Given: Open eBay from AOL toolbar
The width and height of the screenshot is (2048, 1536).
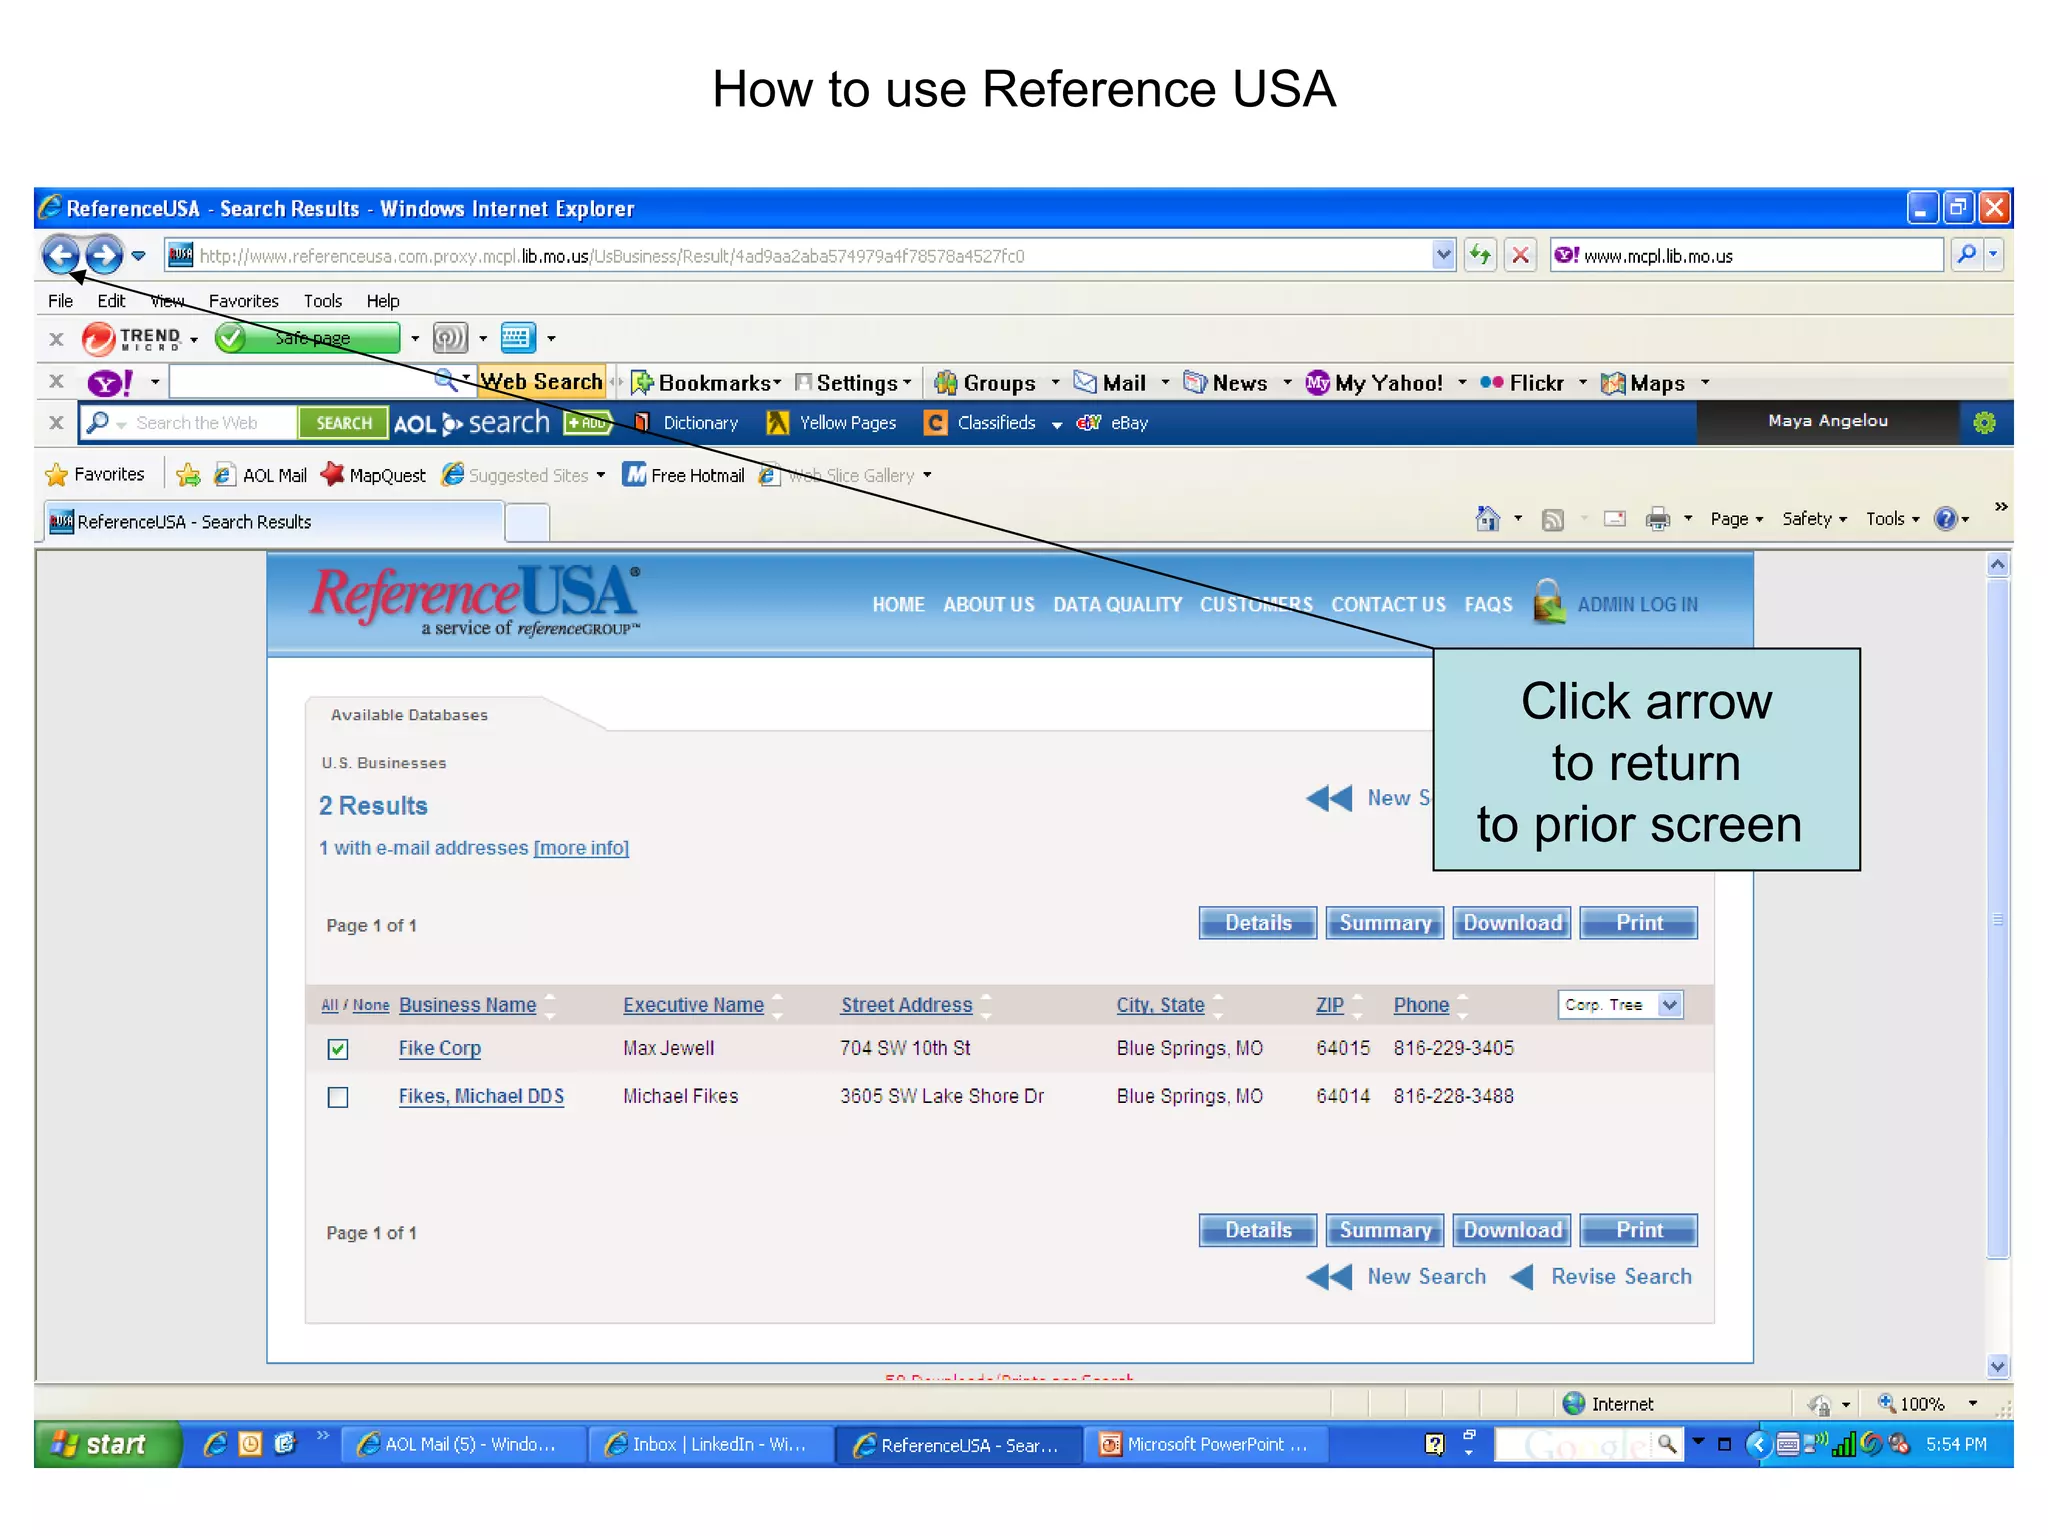Looking at the screenshot, I should coord(1112,423).
